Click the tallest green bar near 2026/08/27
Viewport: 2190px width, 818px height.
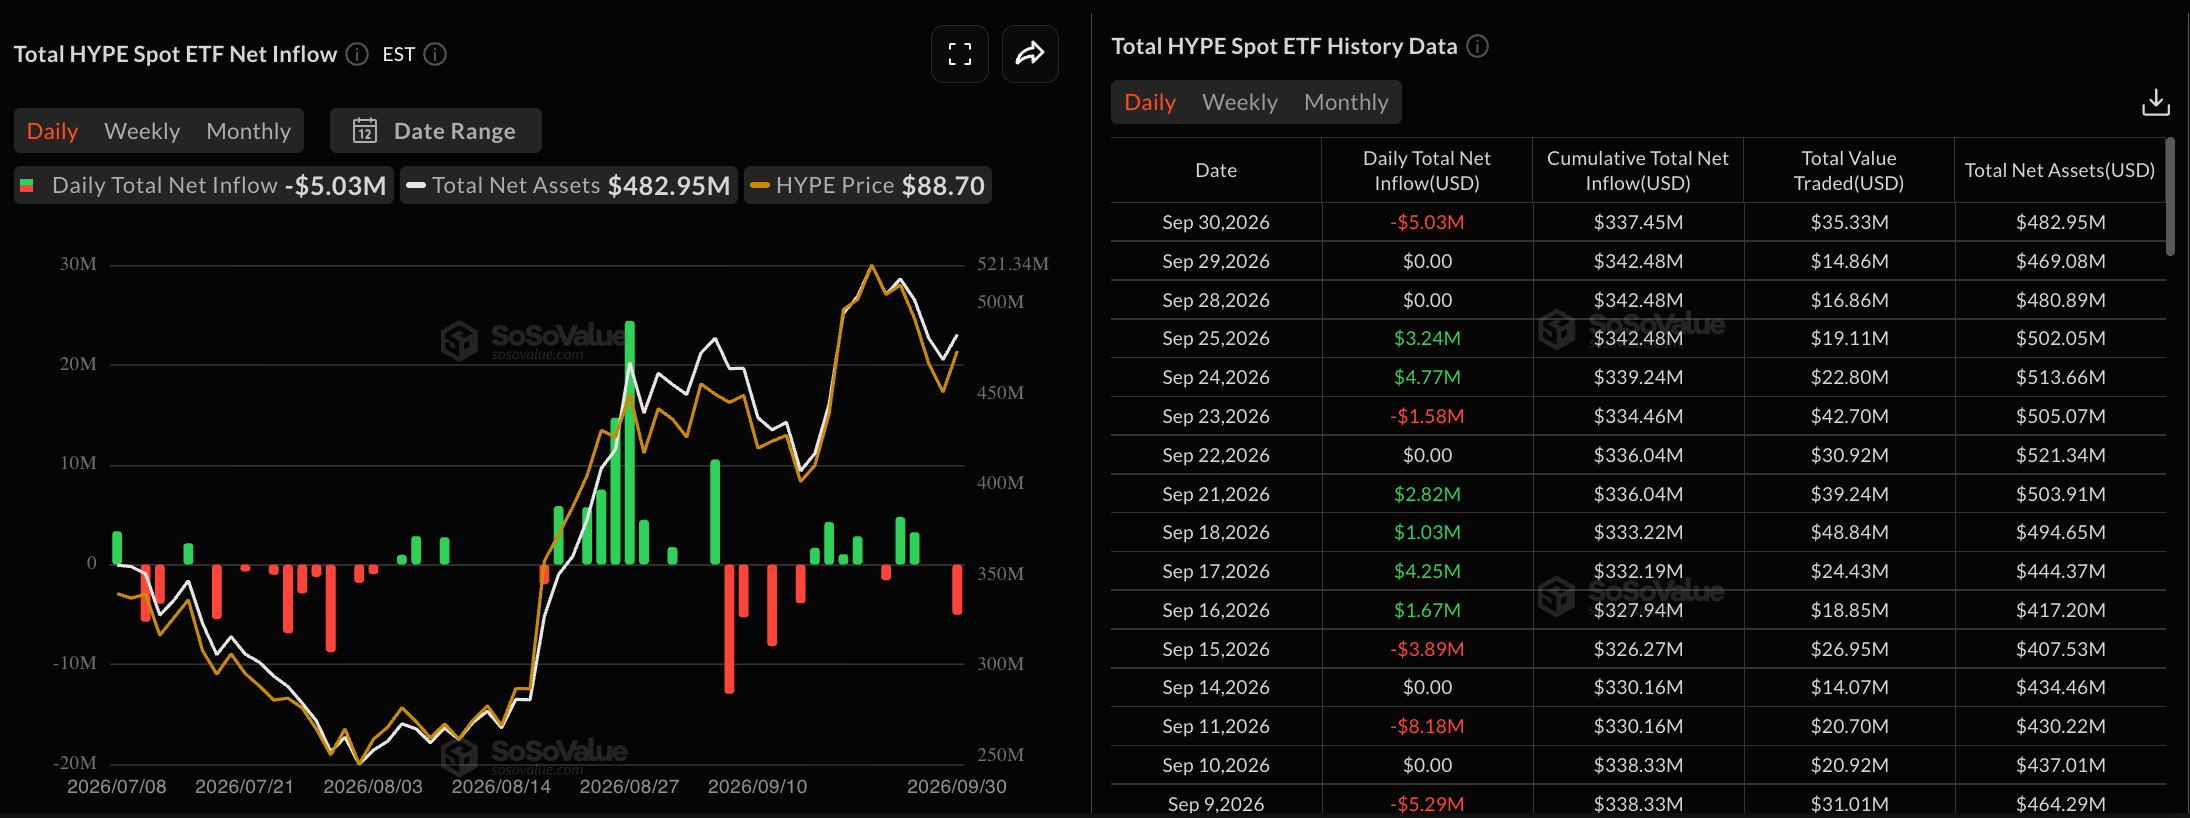(629, 443)
